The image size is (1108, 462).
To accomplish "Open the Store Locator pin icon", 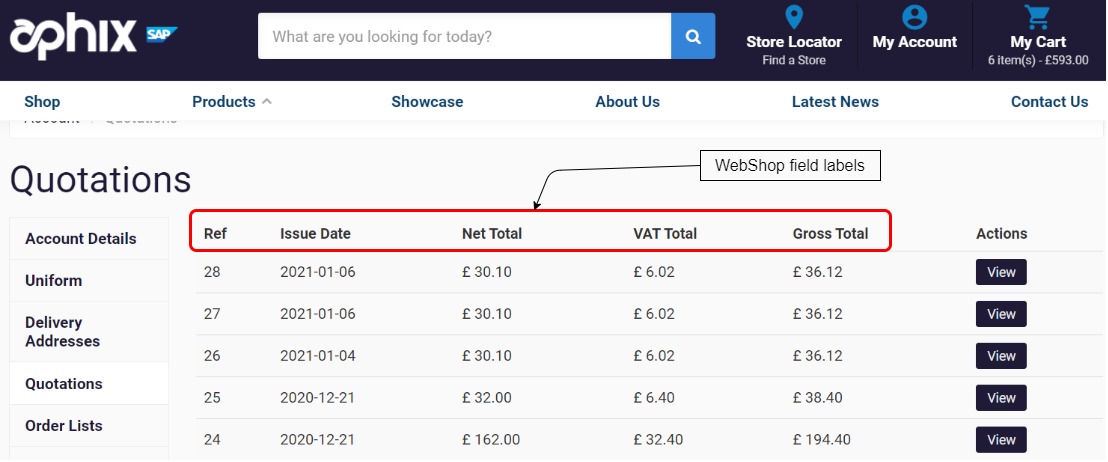I will pyautogui.click(x=794, y=17).
